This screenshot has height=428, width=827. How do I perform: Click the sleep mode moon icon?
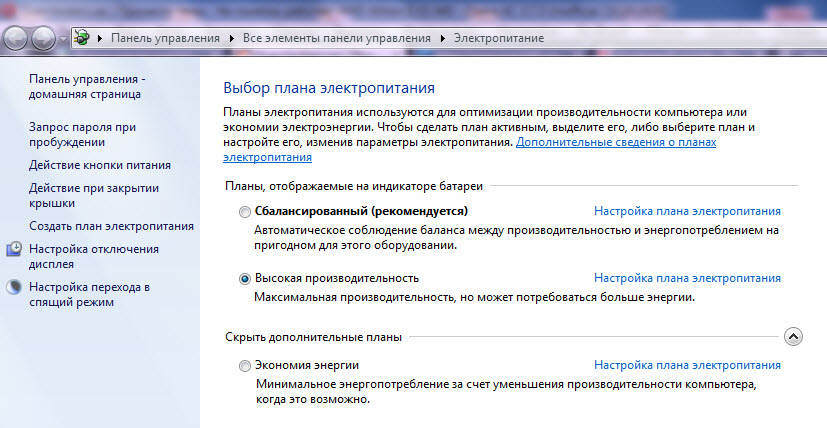14,287
